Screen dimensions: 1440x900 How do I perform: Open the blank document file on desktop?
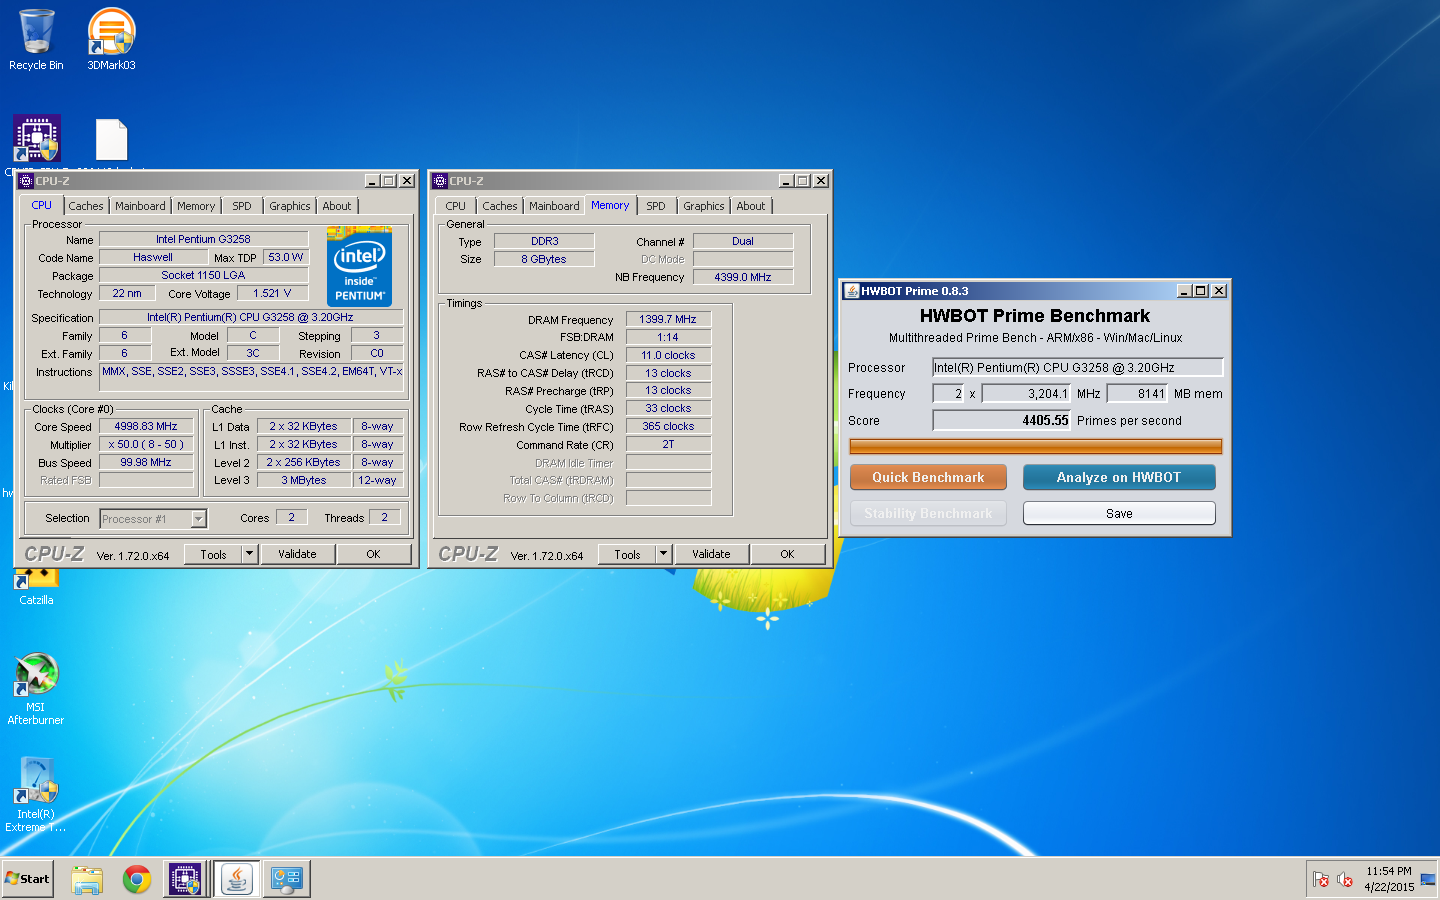pyautogui.click(x=111, y=139)
